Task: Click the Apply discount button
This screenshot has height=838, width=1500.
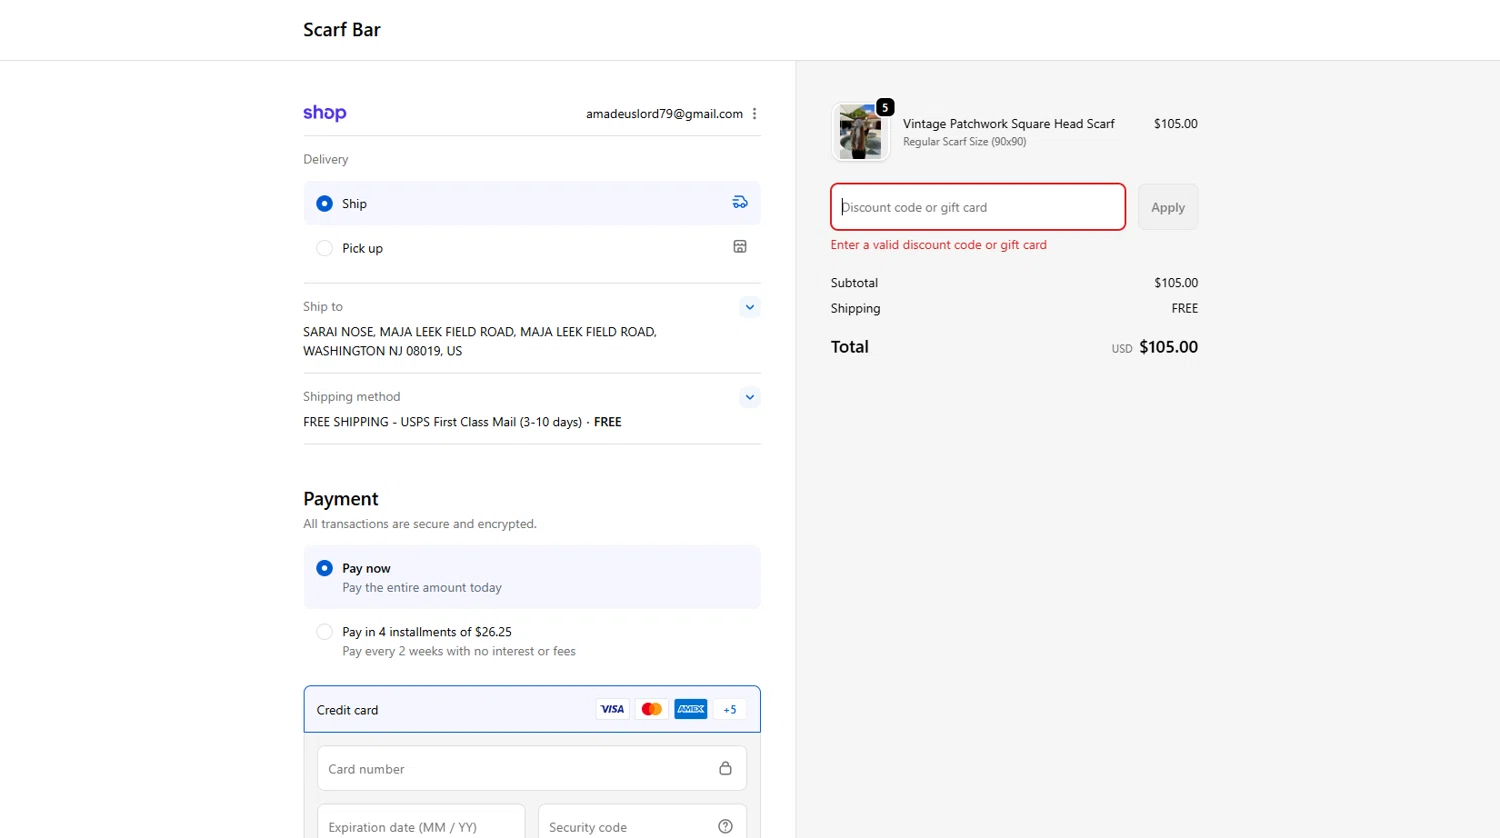Action: click(x=1168, y=207)
